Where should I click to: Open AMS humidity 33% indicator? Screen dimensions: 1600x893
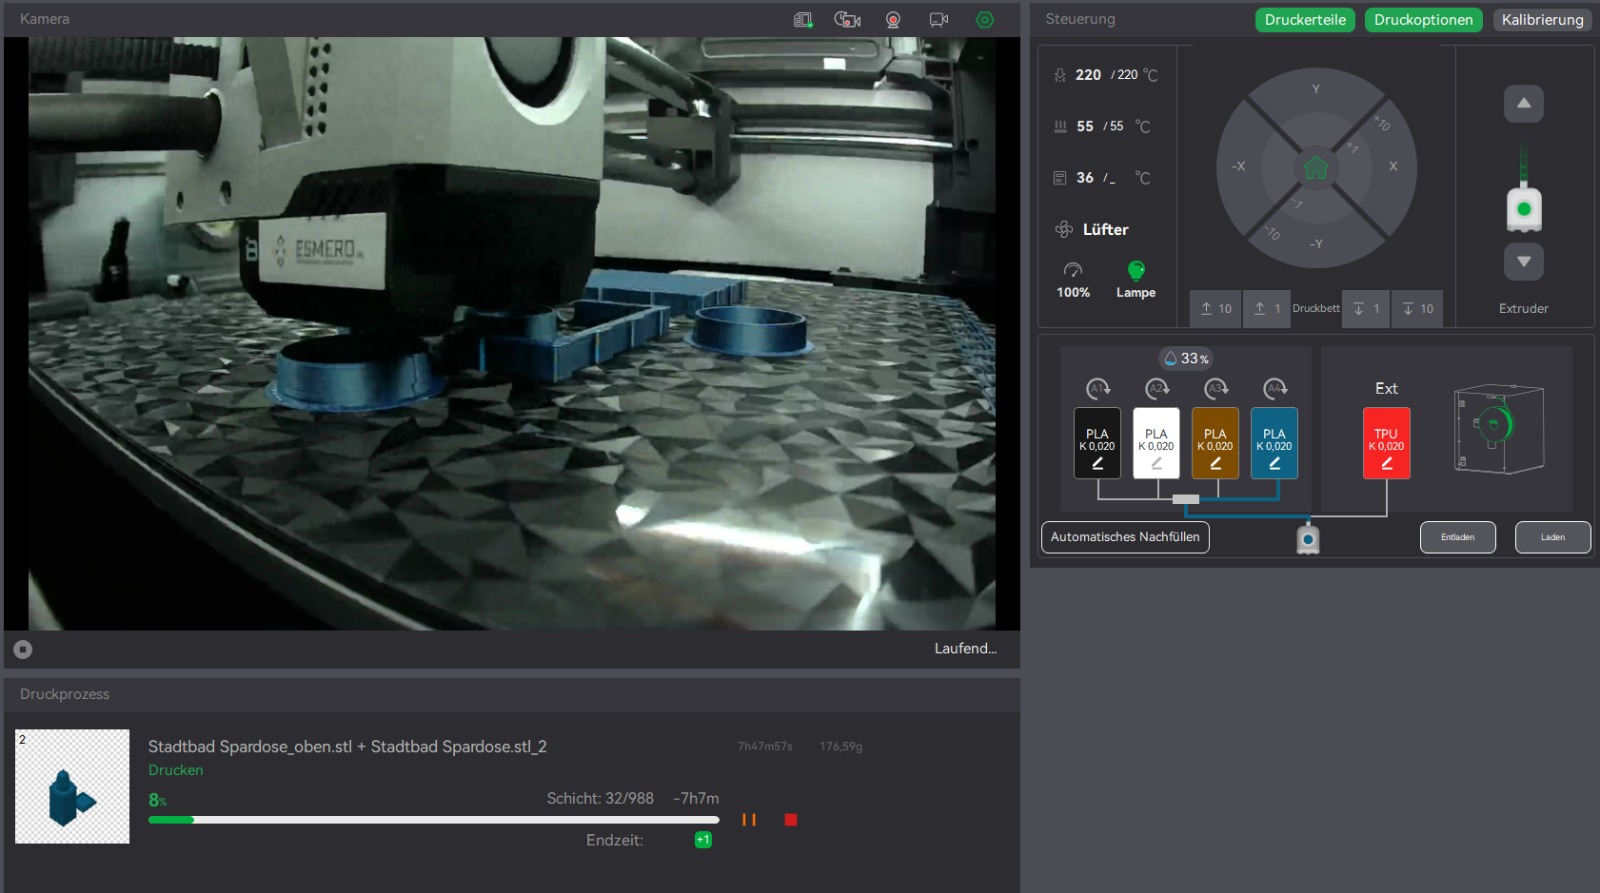[1186, 358]
